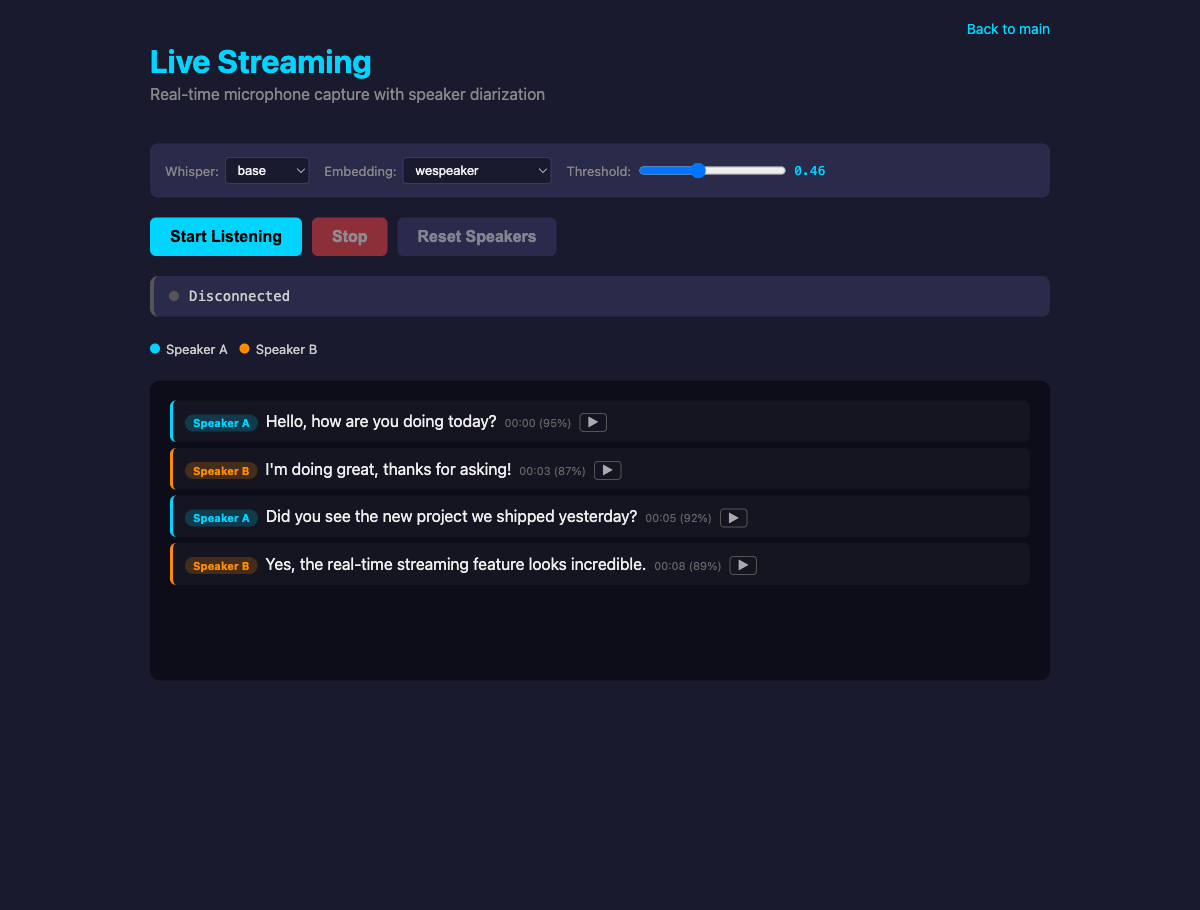The image size is (1200, 910).
Task: Open the Whisper model dropdown
Action: tap(267, 171)
